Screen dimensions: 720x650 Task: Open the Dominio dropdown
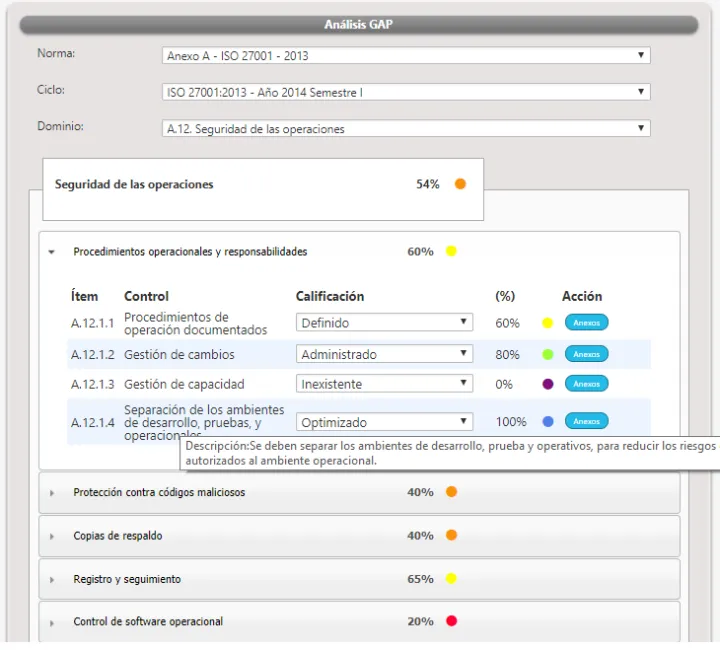(x=406, y=129)
